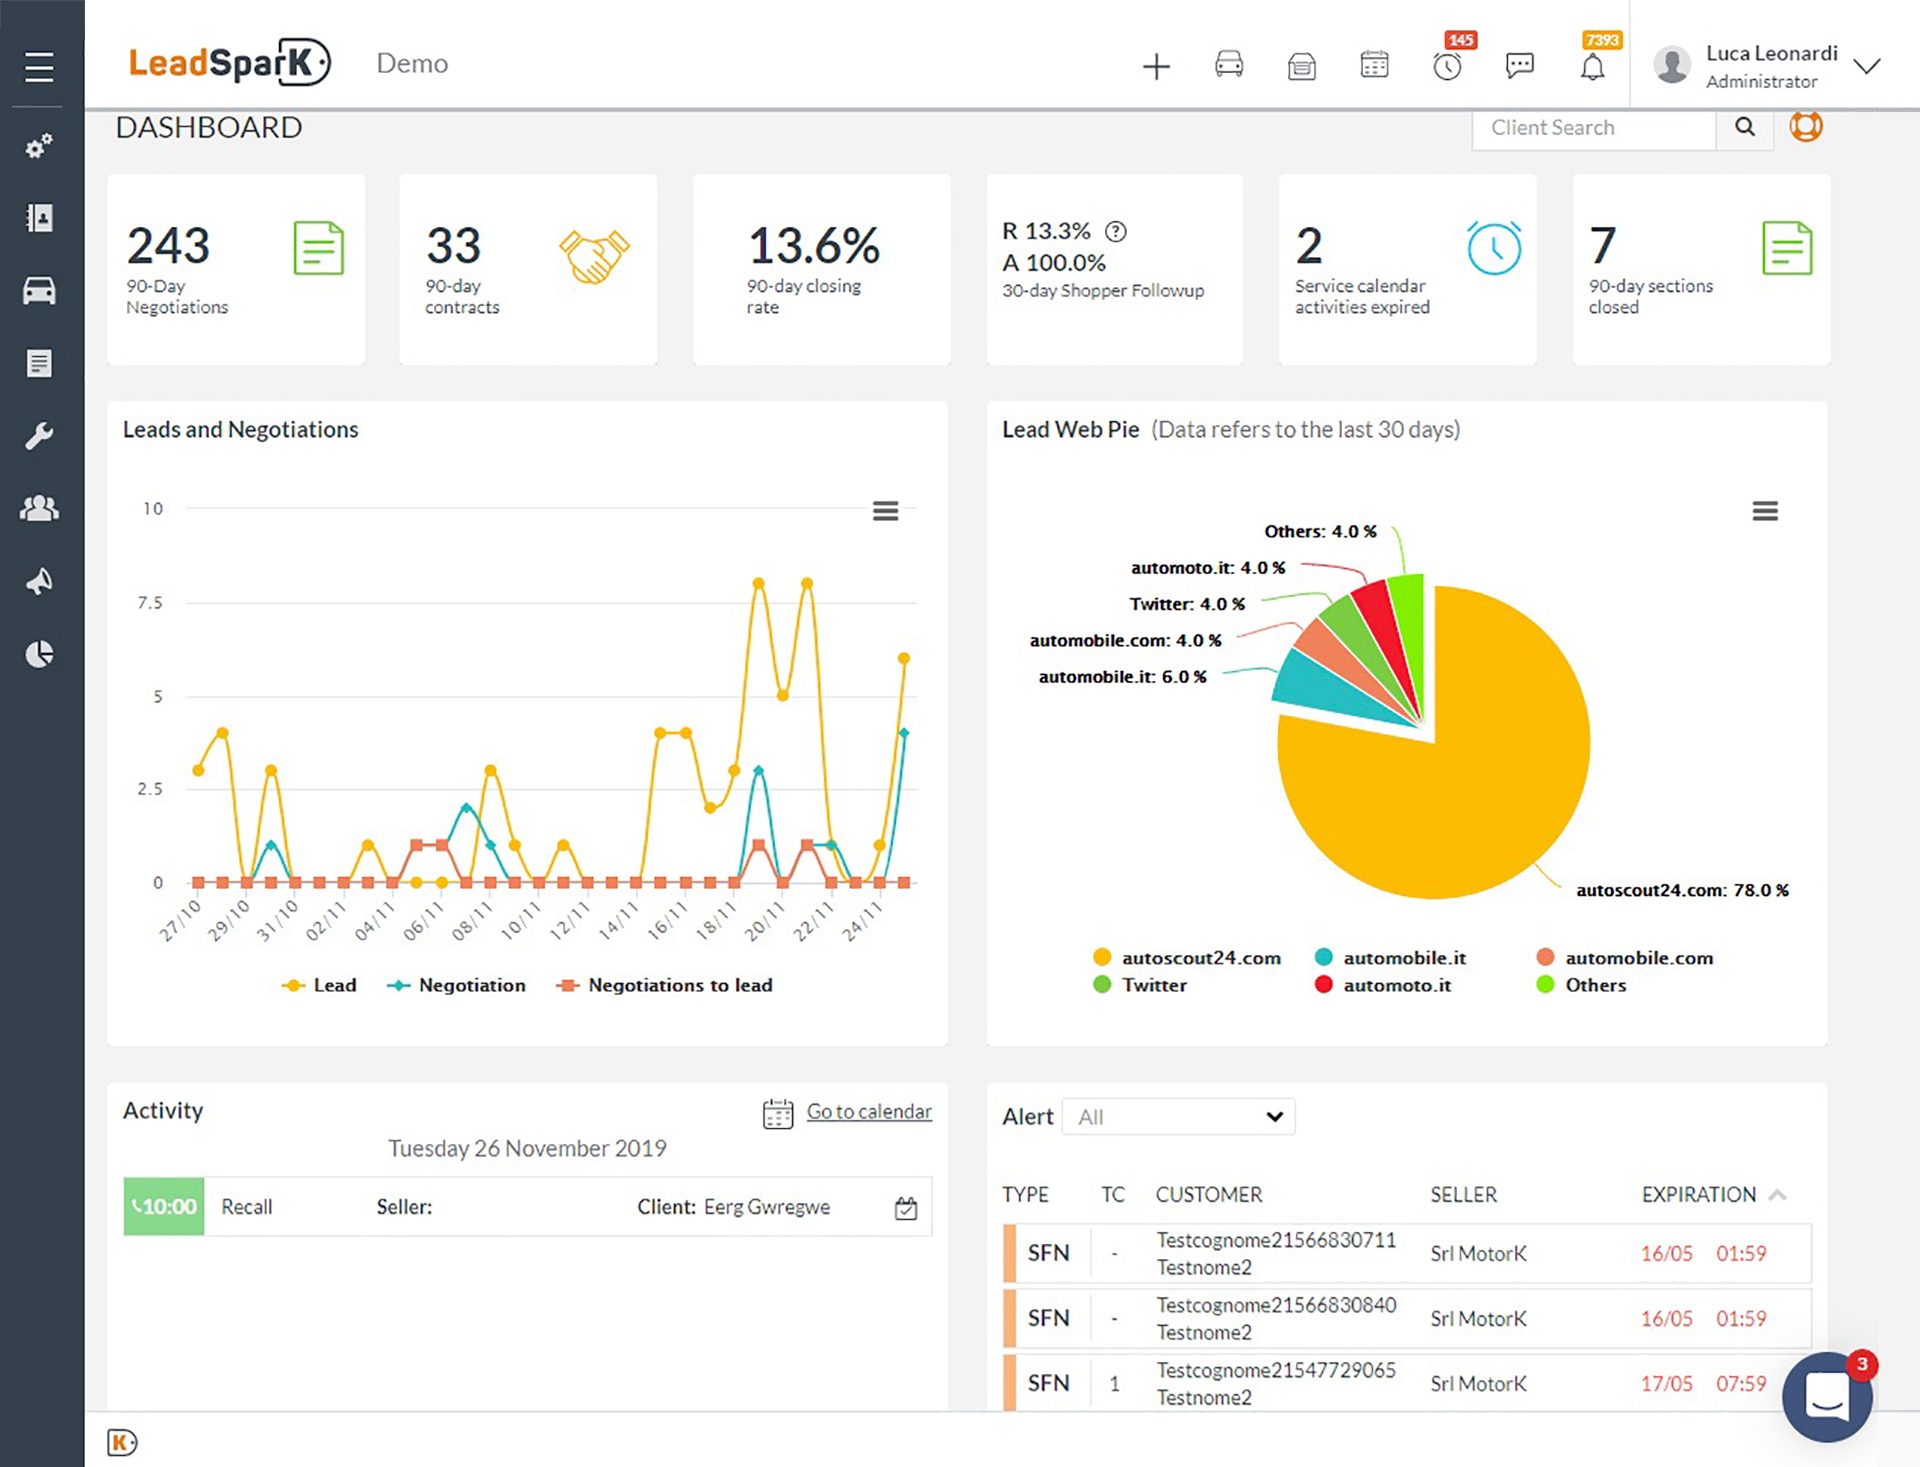Open Service calendar activities expired card
The image size is (1920, 1467).
click(x=1408, y=270)
